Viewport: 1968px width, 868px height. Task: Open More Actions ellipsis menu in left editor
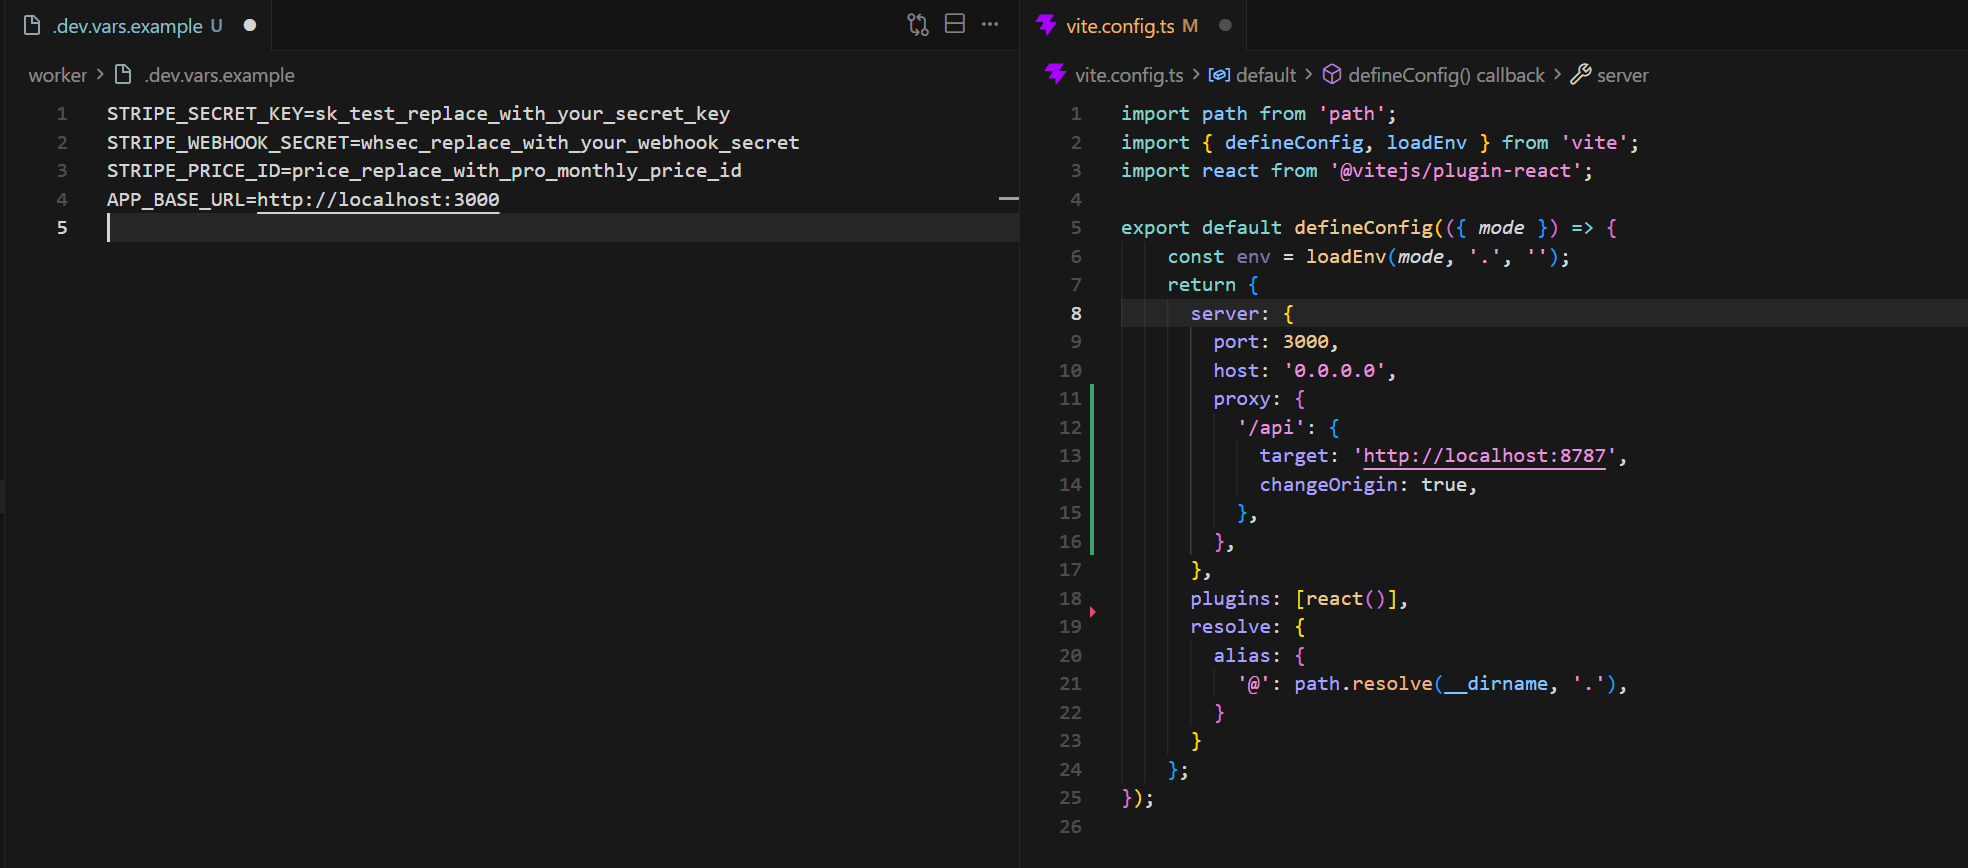click(990, 24)
